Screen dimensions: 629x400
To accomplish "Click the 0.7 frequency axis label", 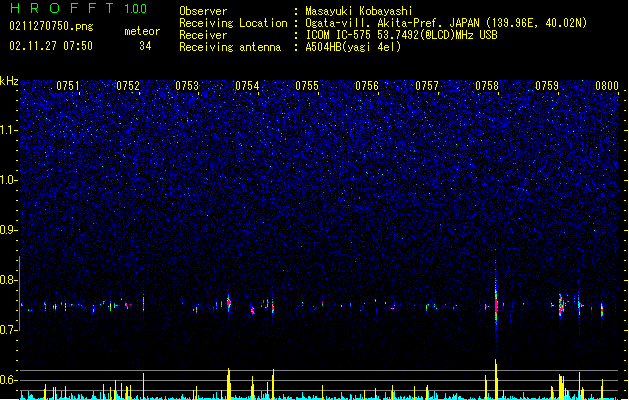I will tap(9, 330).
